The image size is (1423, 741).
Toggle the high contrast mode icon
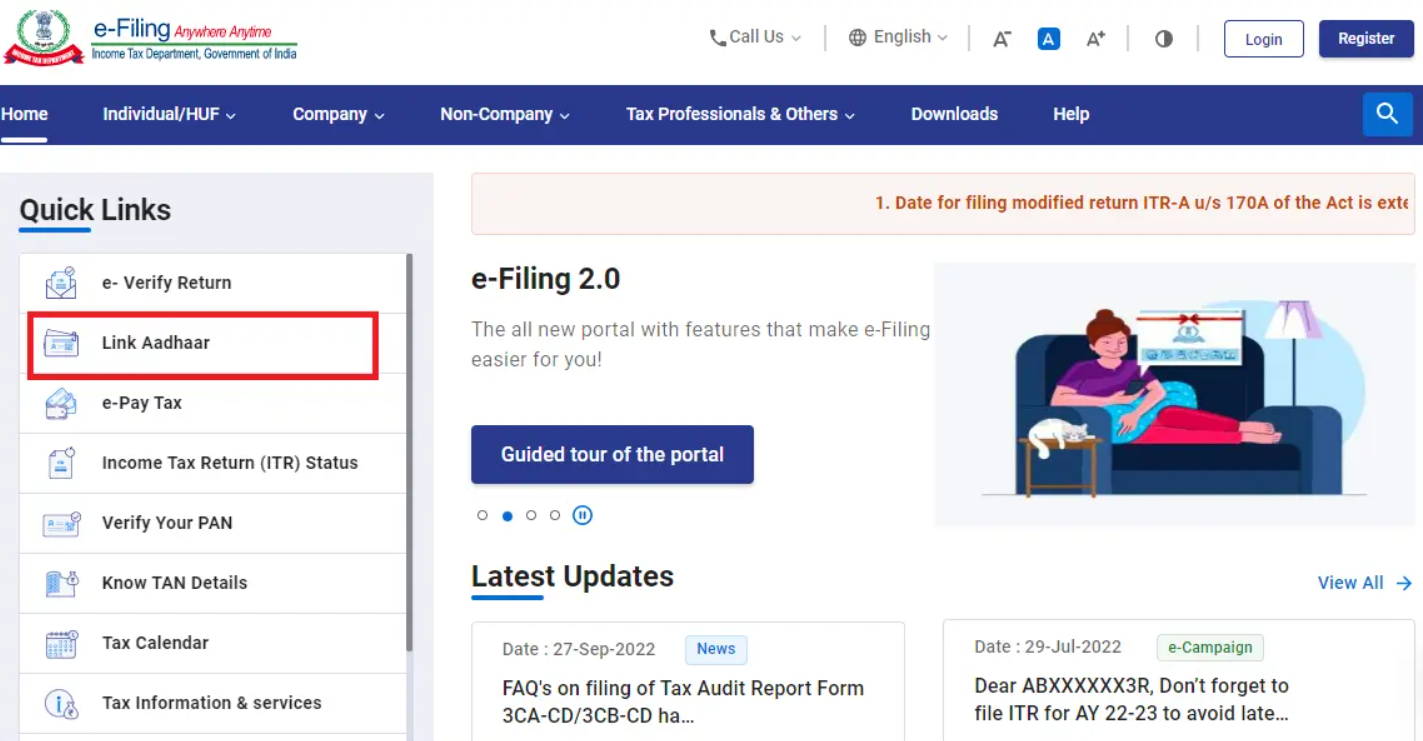(x=1163, y=39)
